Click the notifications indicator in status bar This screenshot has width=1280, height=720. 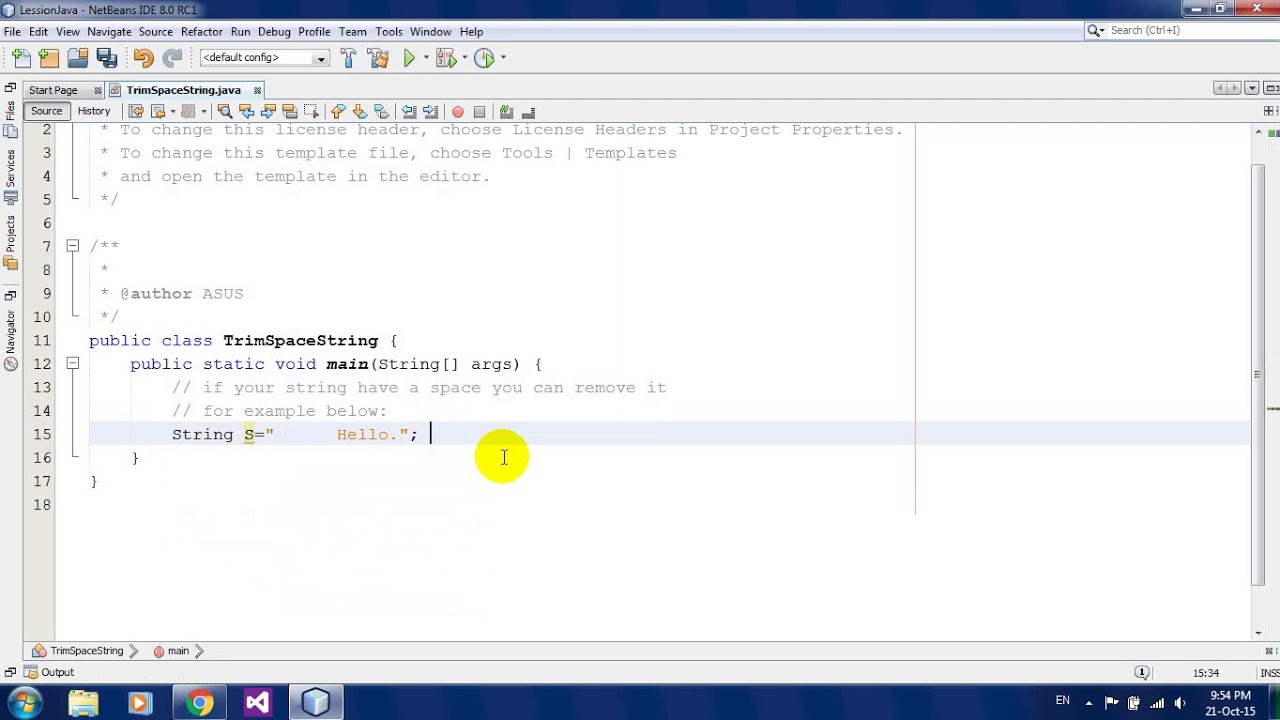coord(1142,673)
